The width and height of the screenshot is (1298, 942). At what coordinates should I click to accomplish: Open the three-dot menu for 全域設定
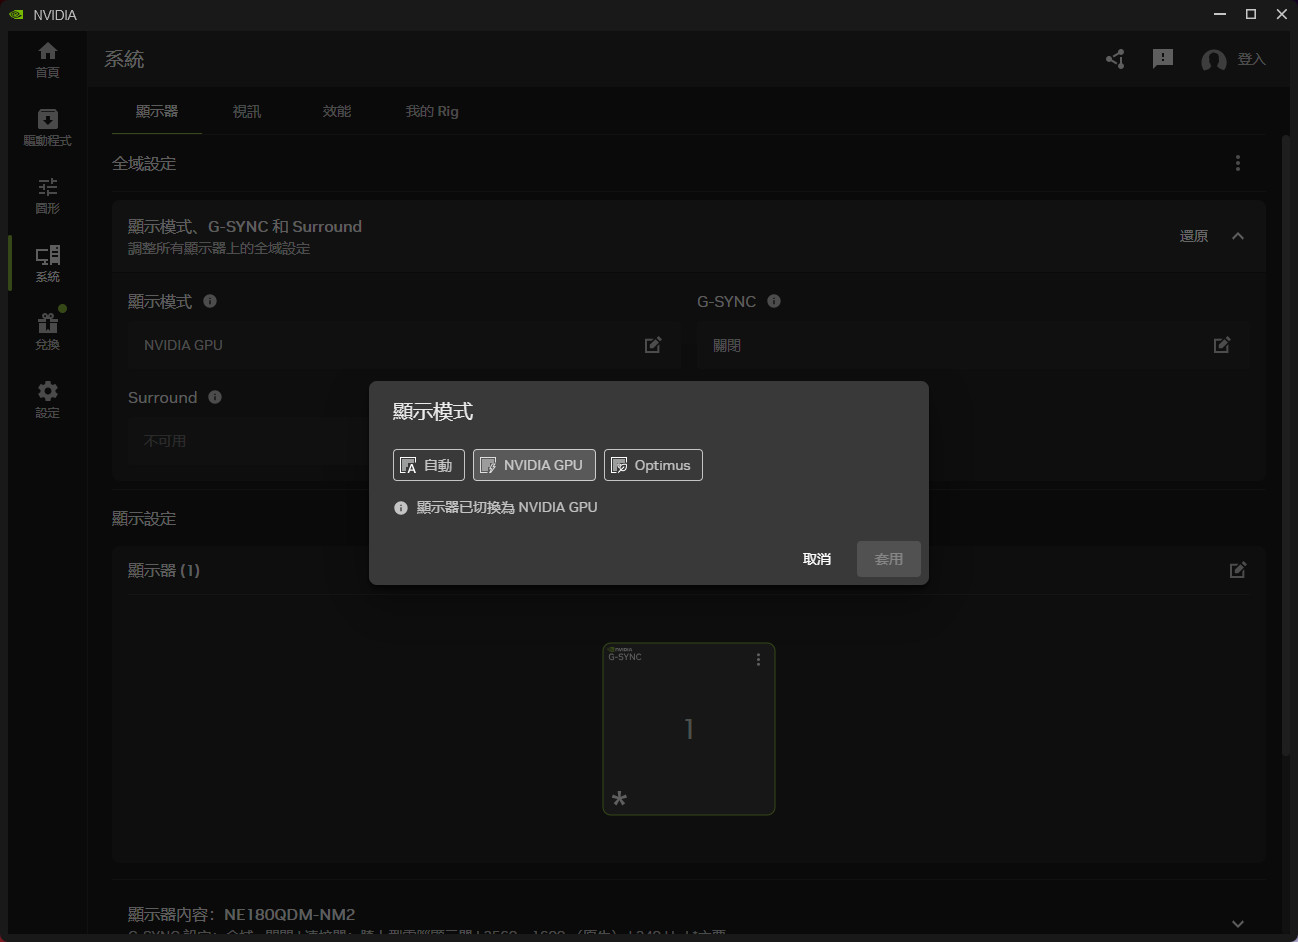(x=1238, y=163)
